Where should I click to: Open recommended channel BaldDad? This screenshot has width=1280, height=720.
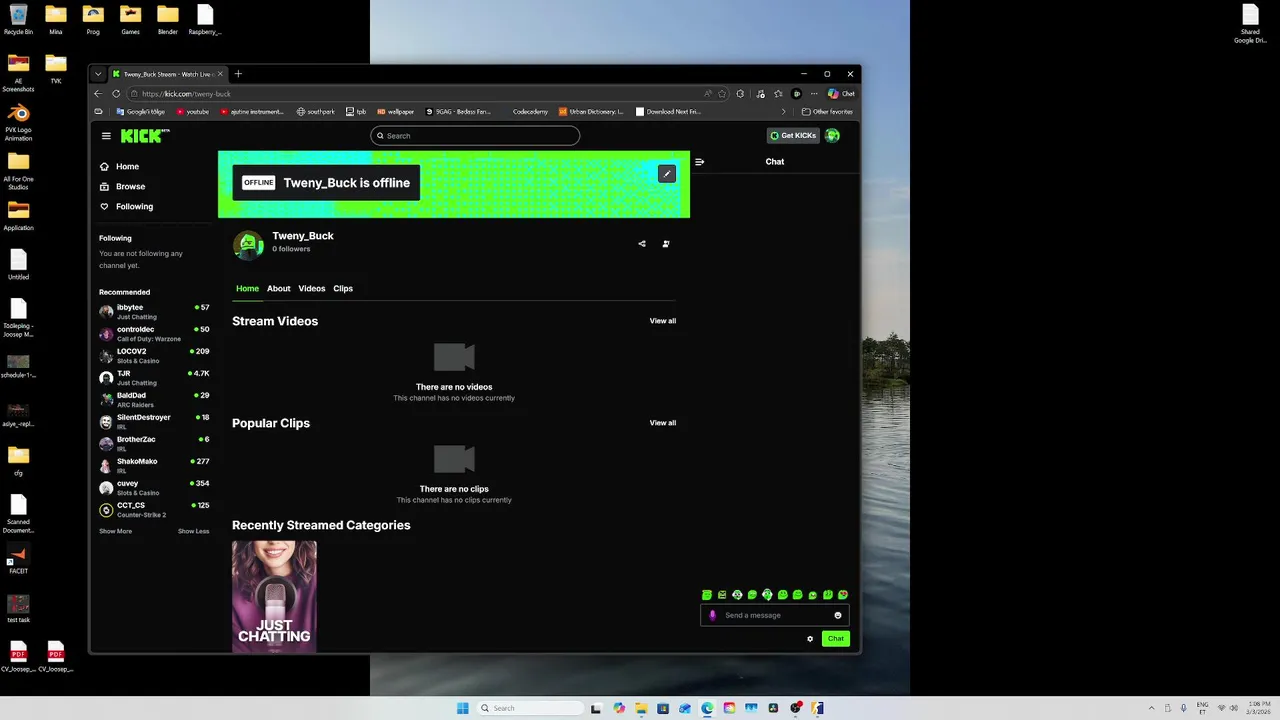(154, 400)
